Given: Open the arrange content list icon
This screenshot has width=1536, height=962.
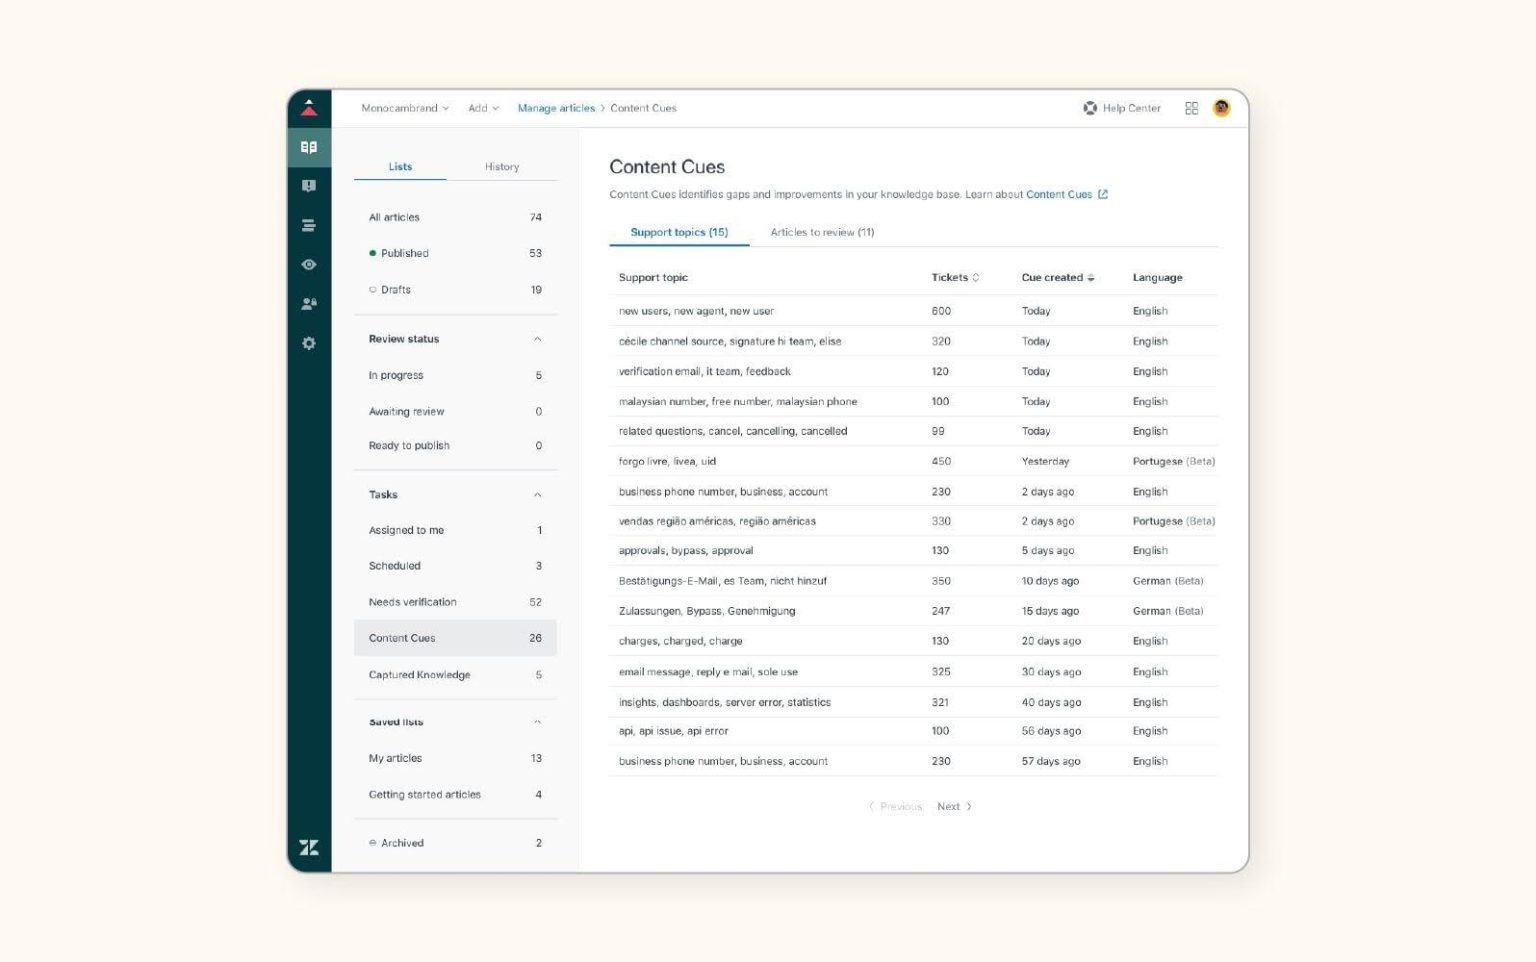Looking at the screenshot, I should click(x=309, y=224).
